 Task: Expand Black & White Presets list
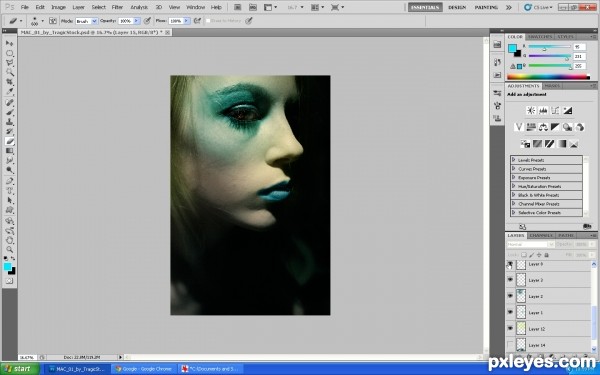pyautogui.click(x=514, y=195)
